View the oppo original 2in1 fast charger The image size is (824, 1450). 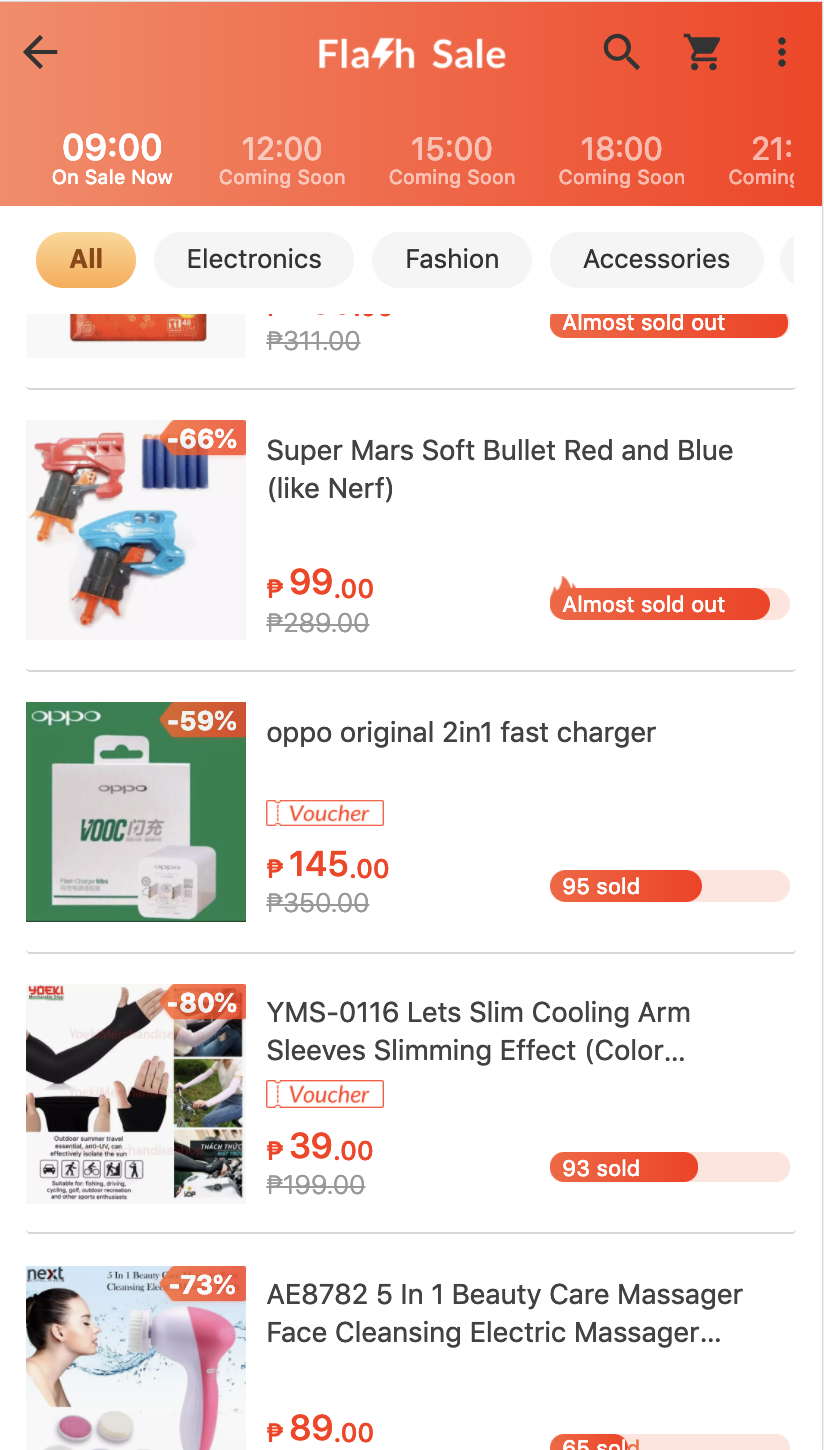pos(460,732)
